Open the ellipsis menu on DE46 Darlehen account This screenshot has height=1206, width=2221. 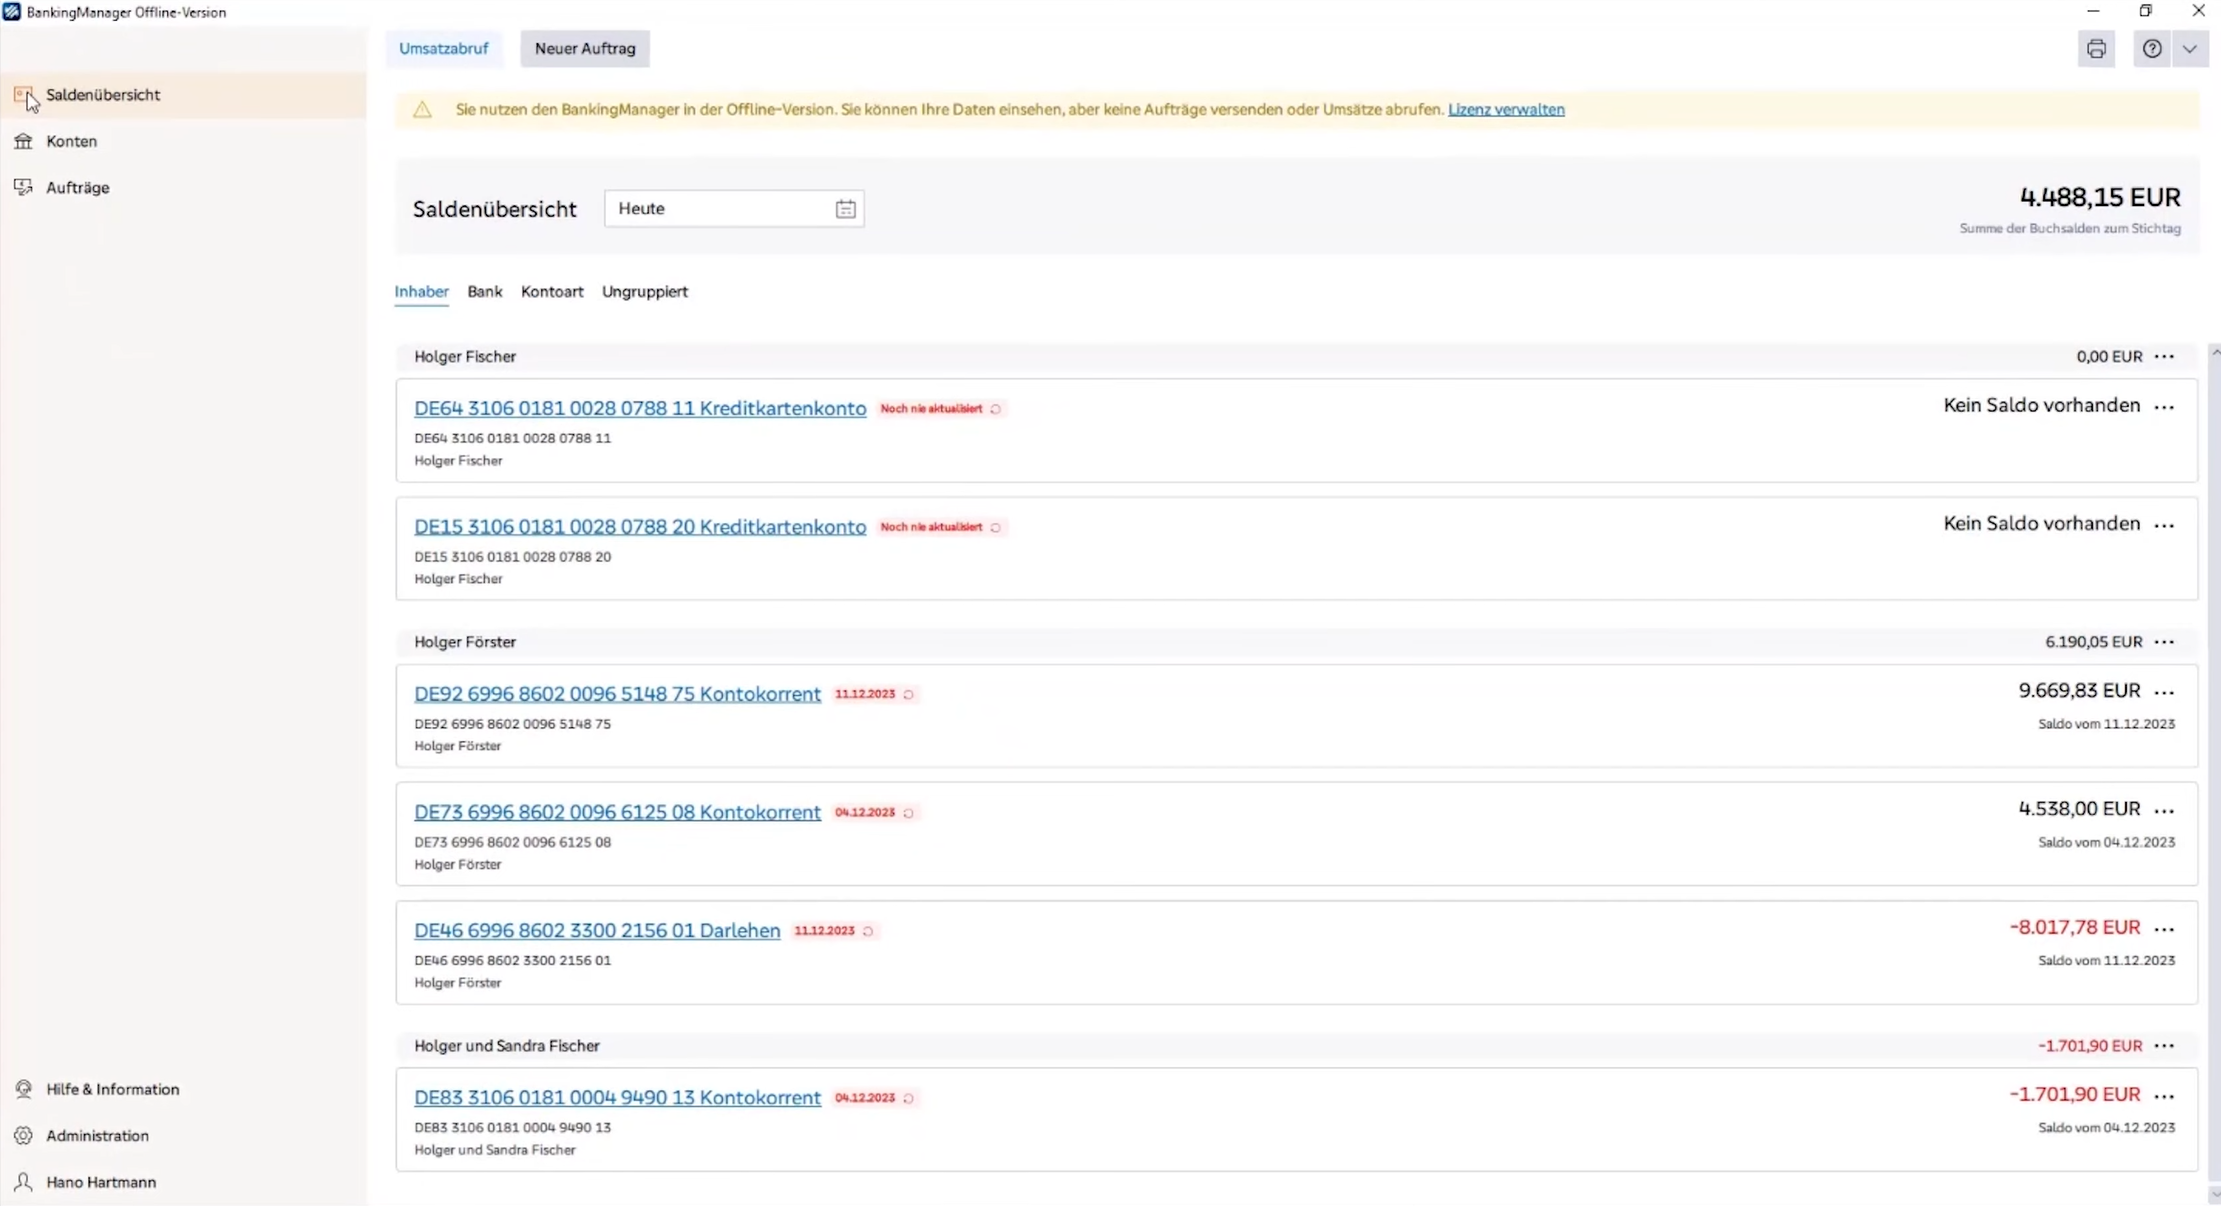click(2165, 929)
